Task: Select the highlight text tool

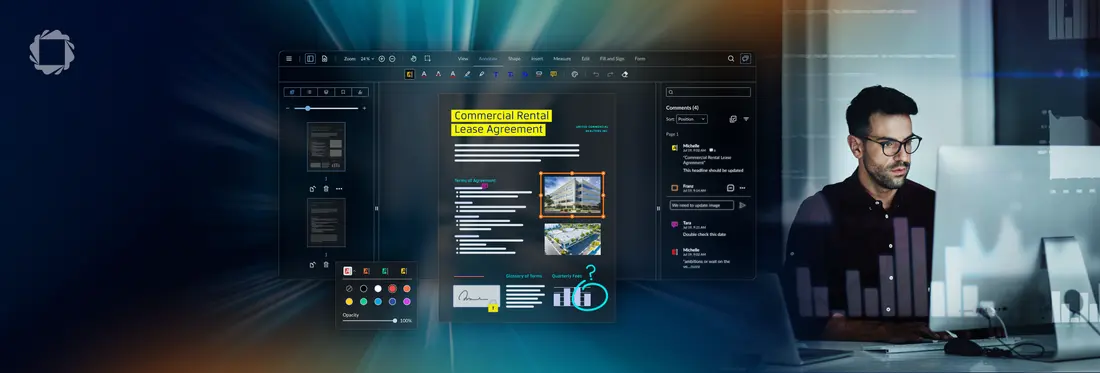Action: tap(410, 74)
